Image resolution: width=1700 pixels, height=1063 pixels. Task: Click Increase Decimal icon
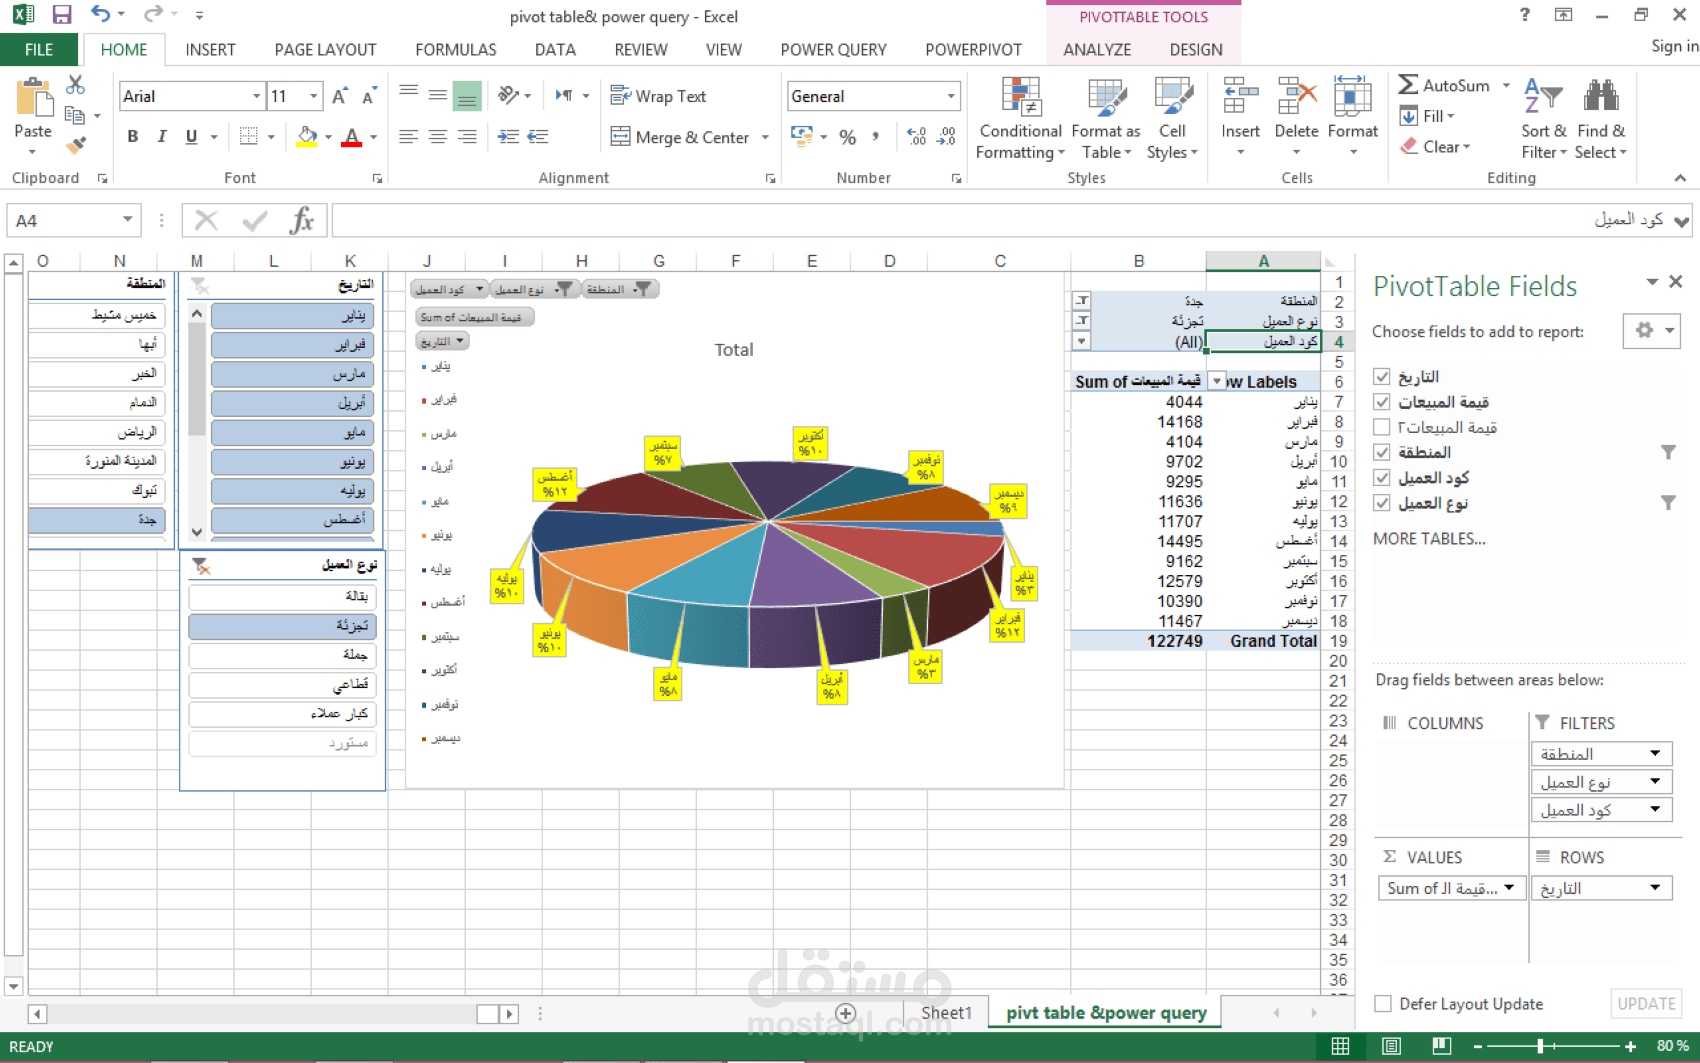pos(916,137)
